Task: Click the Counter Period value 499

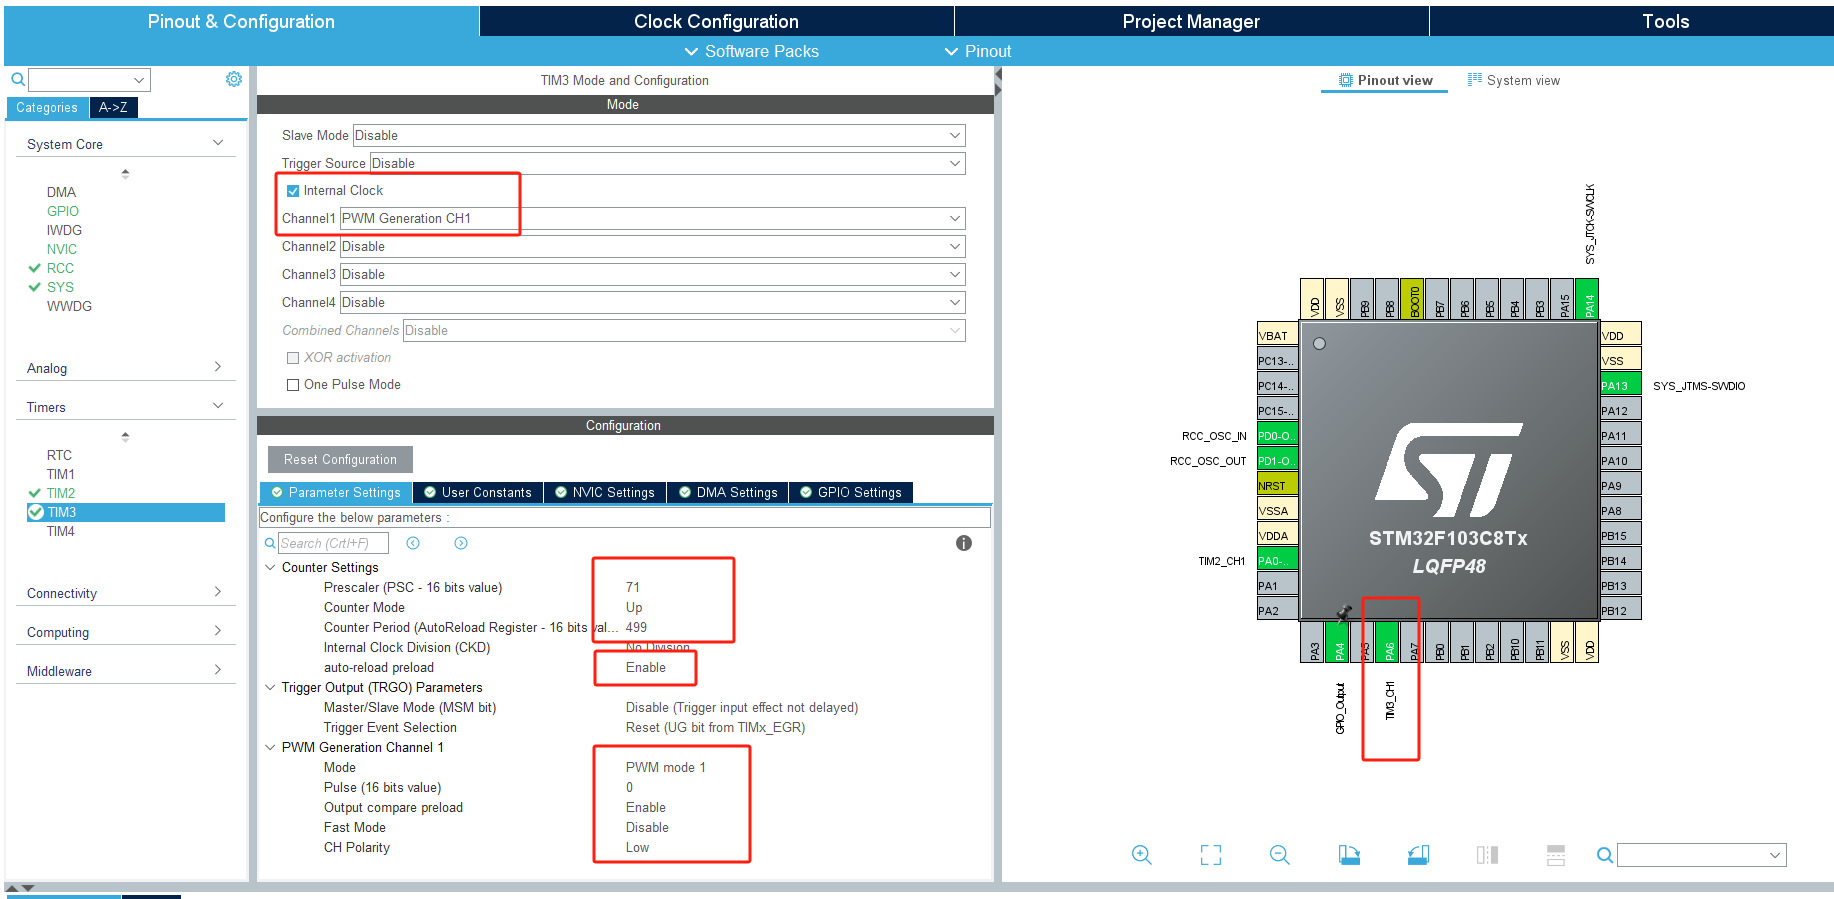Action: [636, 627]
